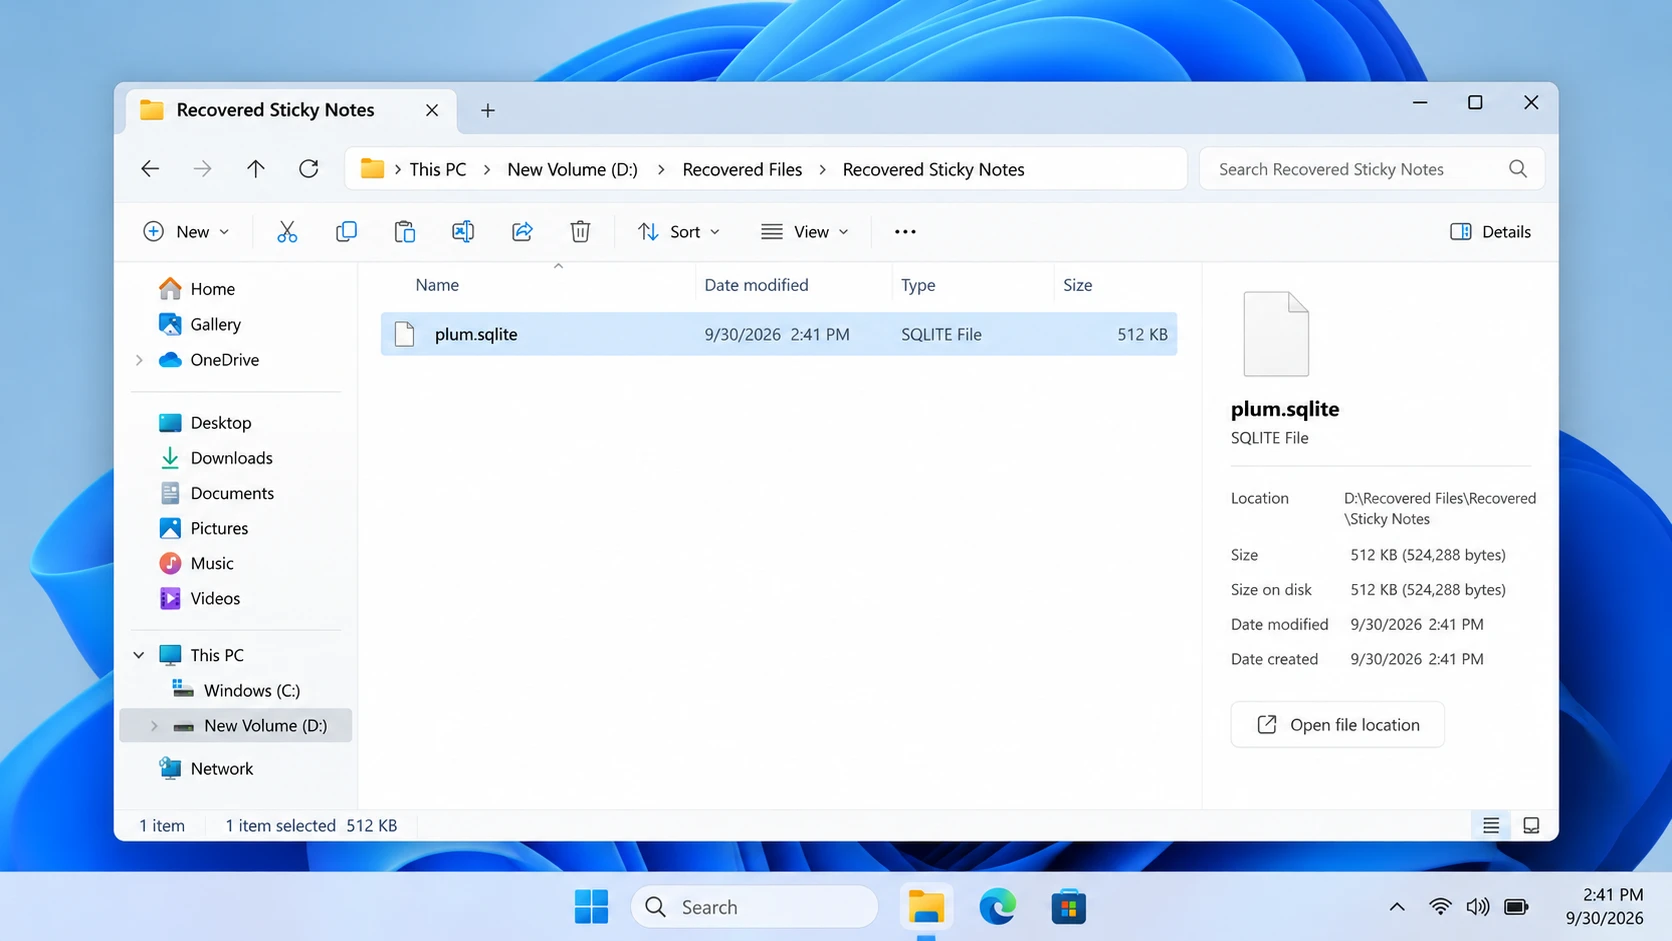The image size is (1672, 941).
Task: Open Downloads in the navigation pane
Action: click(232, 458)
